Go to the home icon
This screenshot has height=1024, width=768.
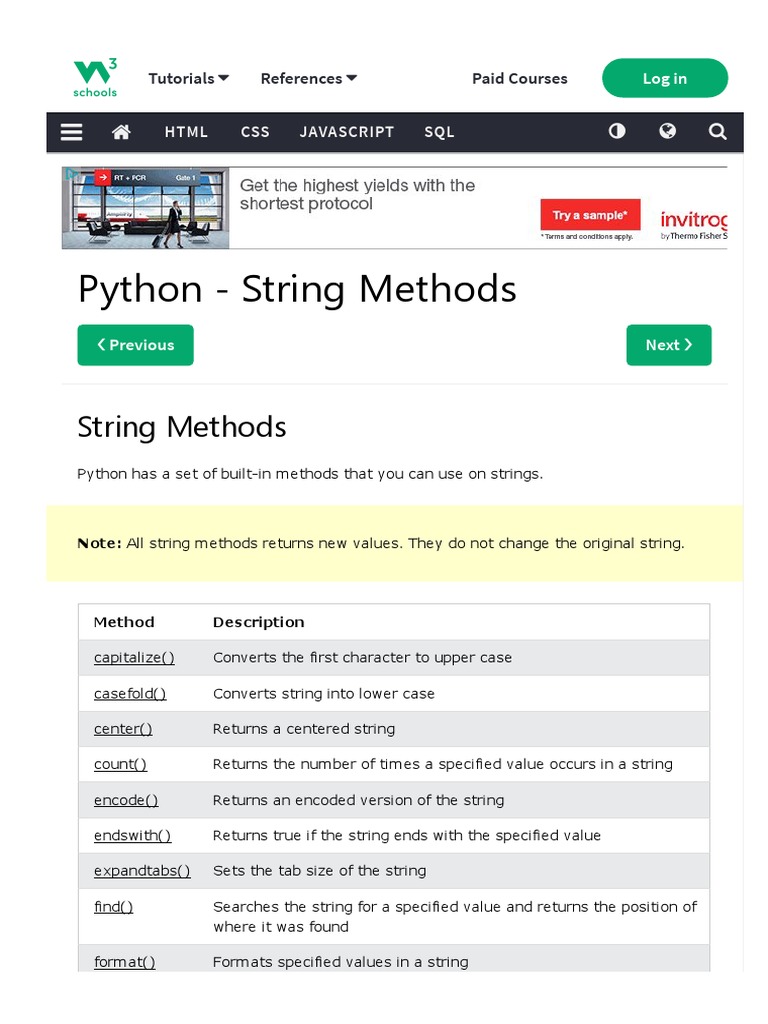[x=121, y=132]
